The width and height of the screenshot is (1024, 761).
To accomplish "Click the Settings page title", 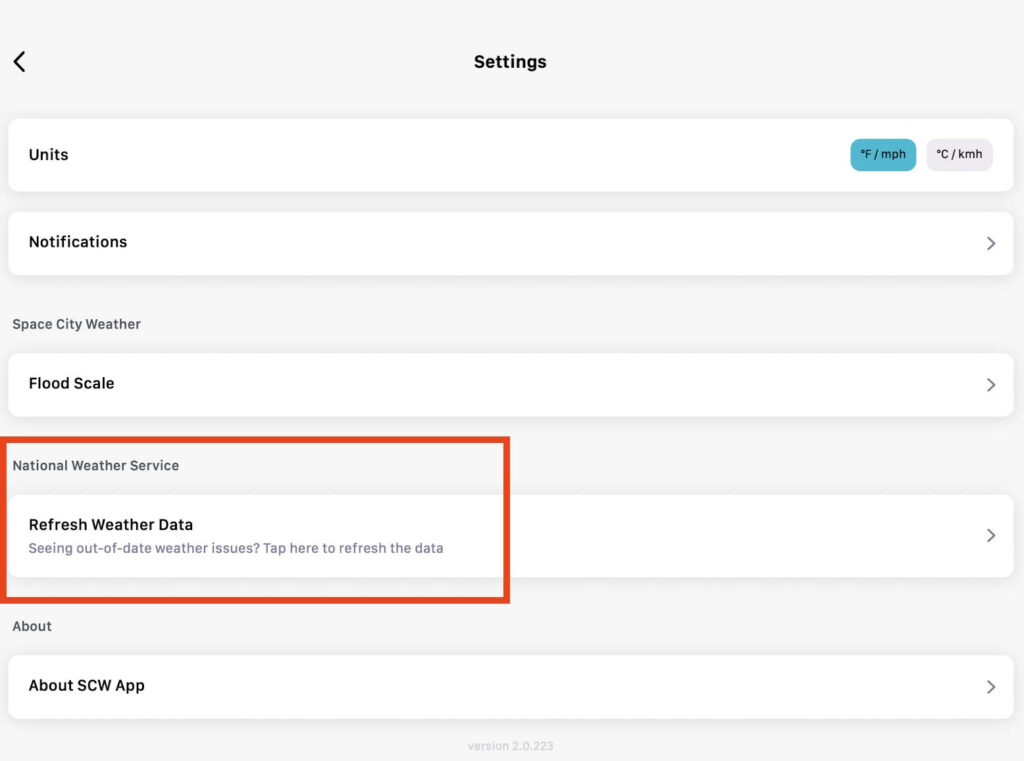I will 510,62.
